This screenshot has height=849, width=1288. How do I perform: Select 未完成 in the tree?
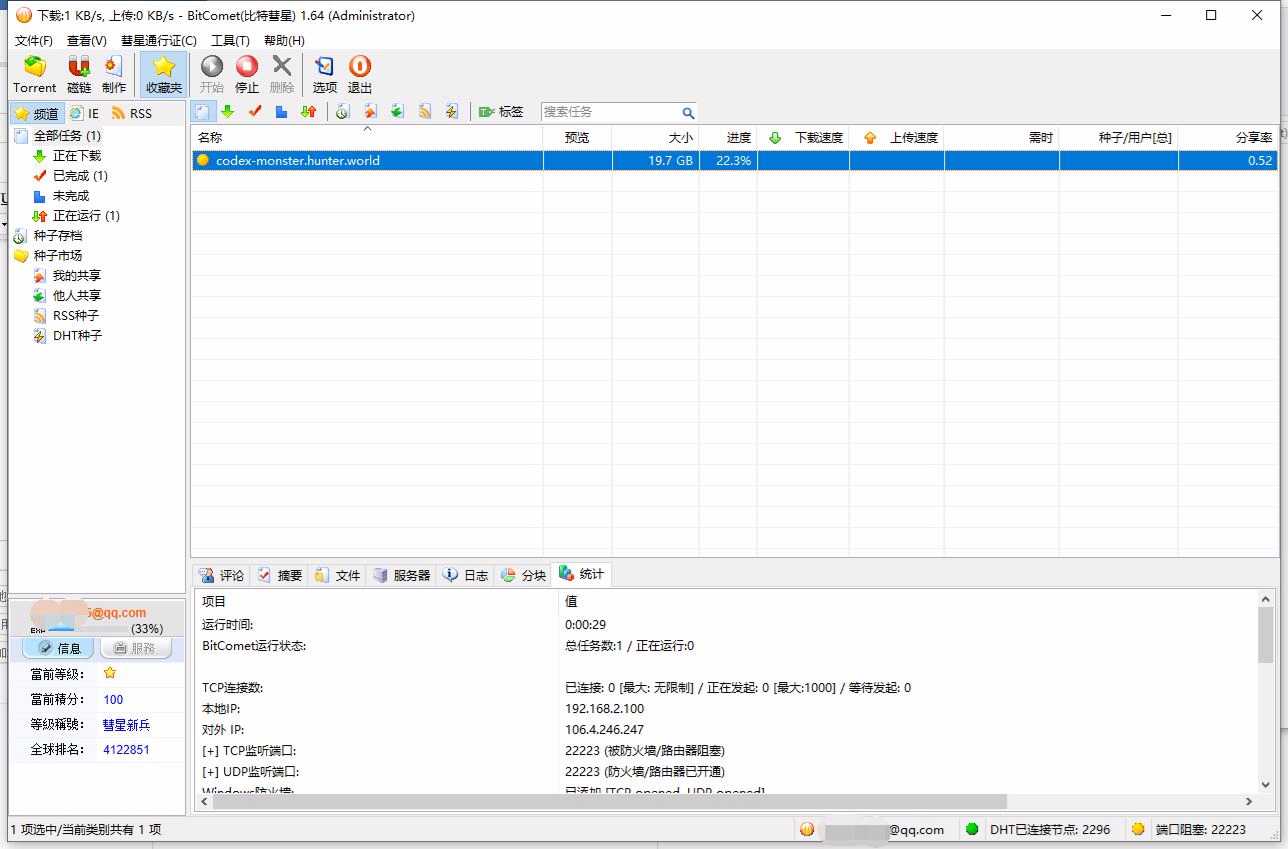tap(71, 195)
